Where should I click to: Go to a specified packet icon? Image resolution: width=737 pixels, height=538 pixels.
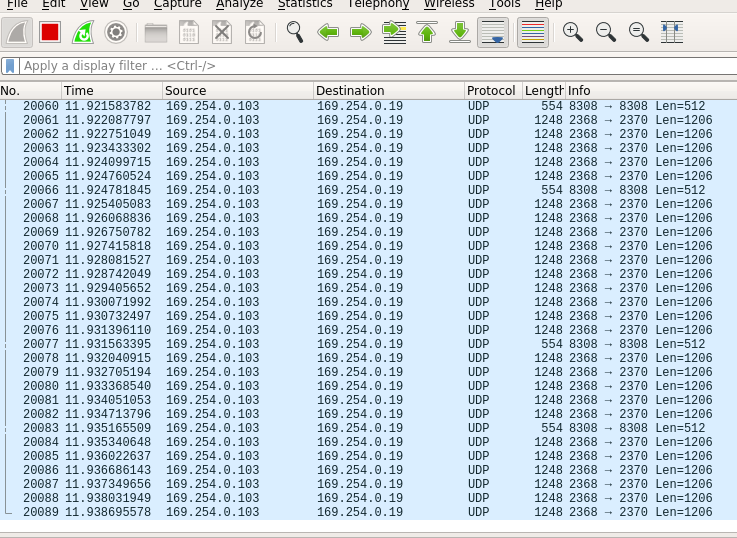[394, 32]
